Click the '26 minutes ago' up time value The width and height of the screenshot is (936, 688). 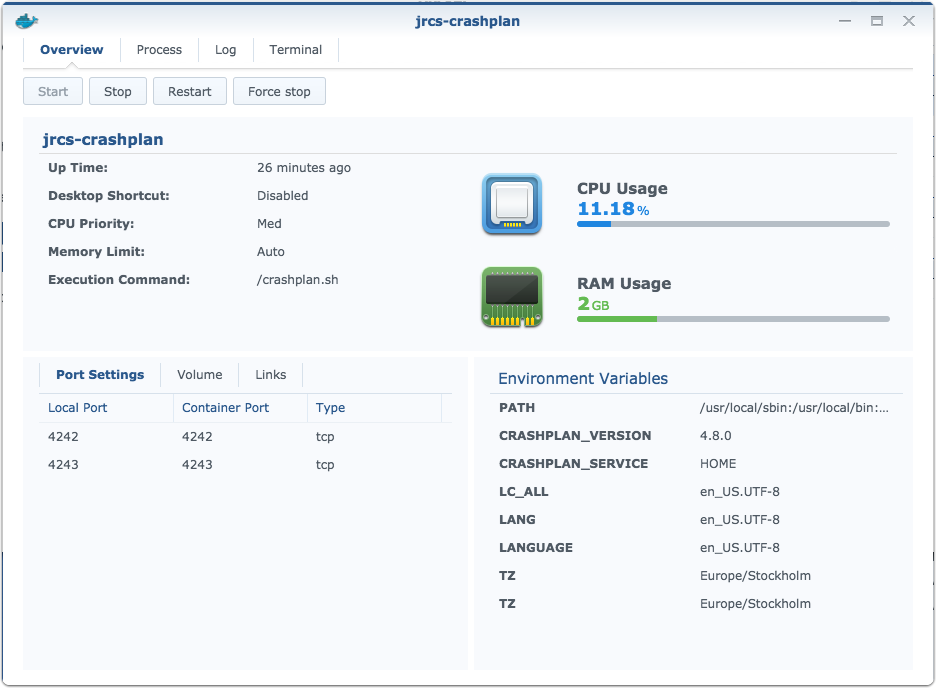point(304,168)
